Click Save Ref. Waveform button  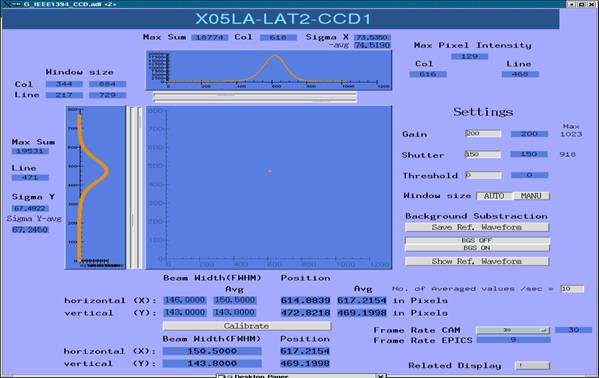pyautogui.click(x=477, y=227)
